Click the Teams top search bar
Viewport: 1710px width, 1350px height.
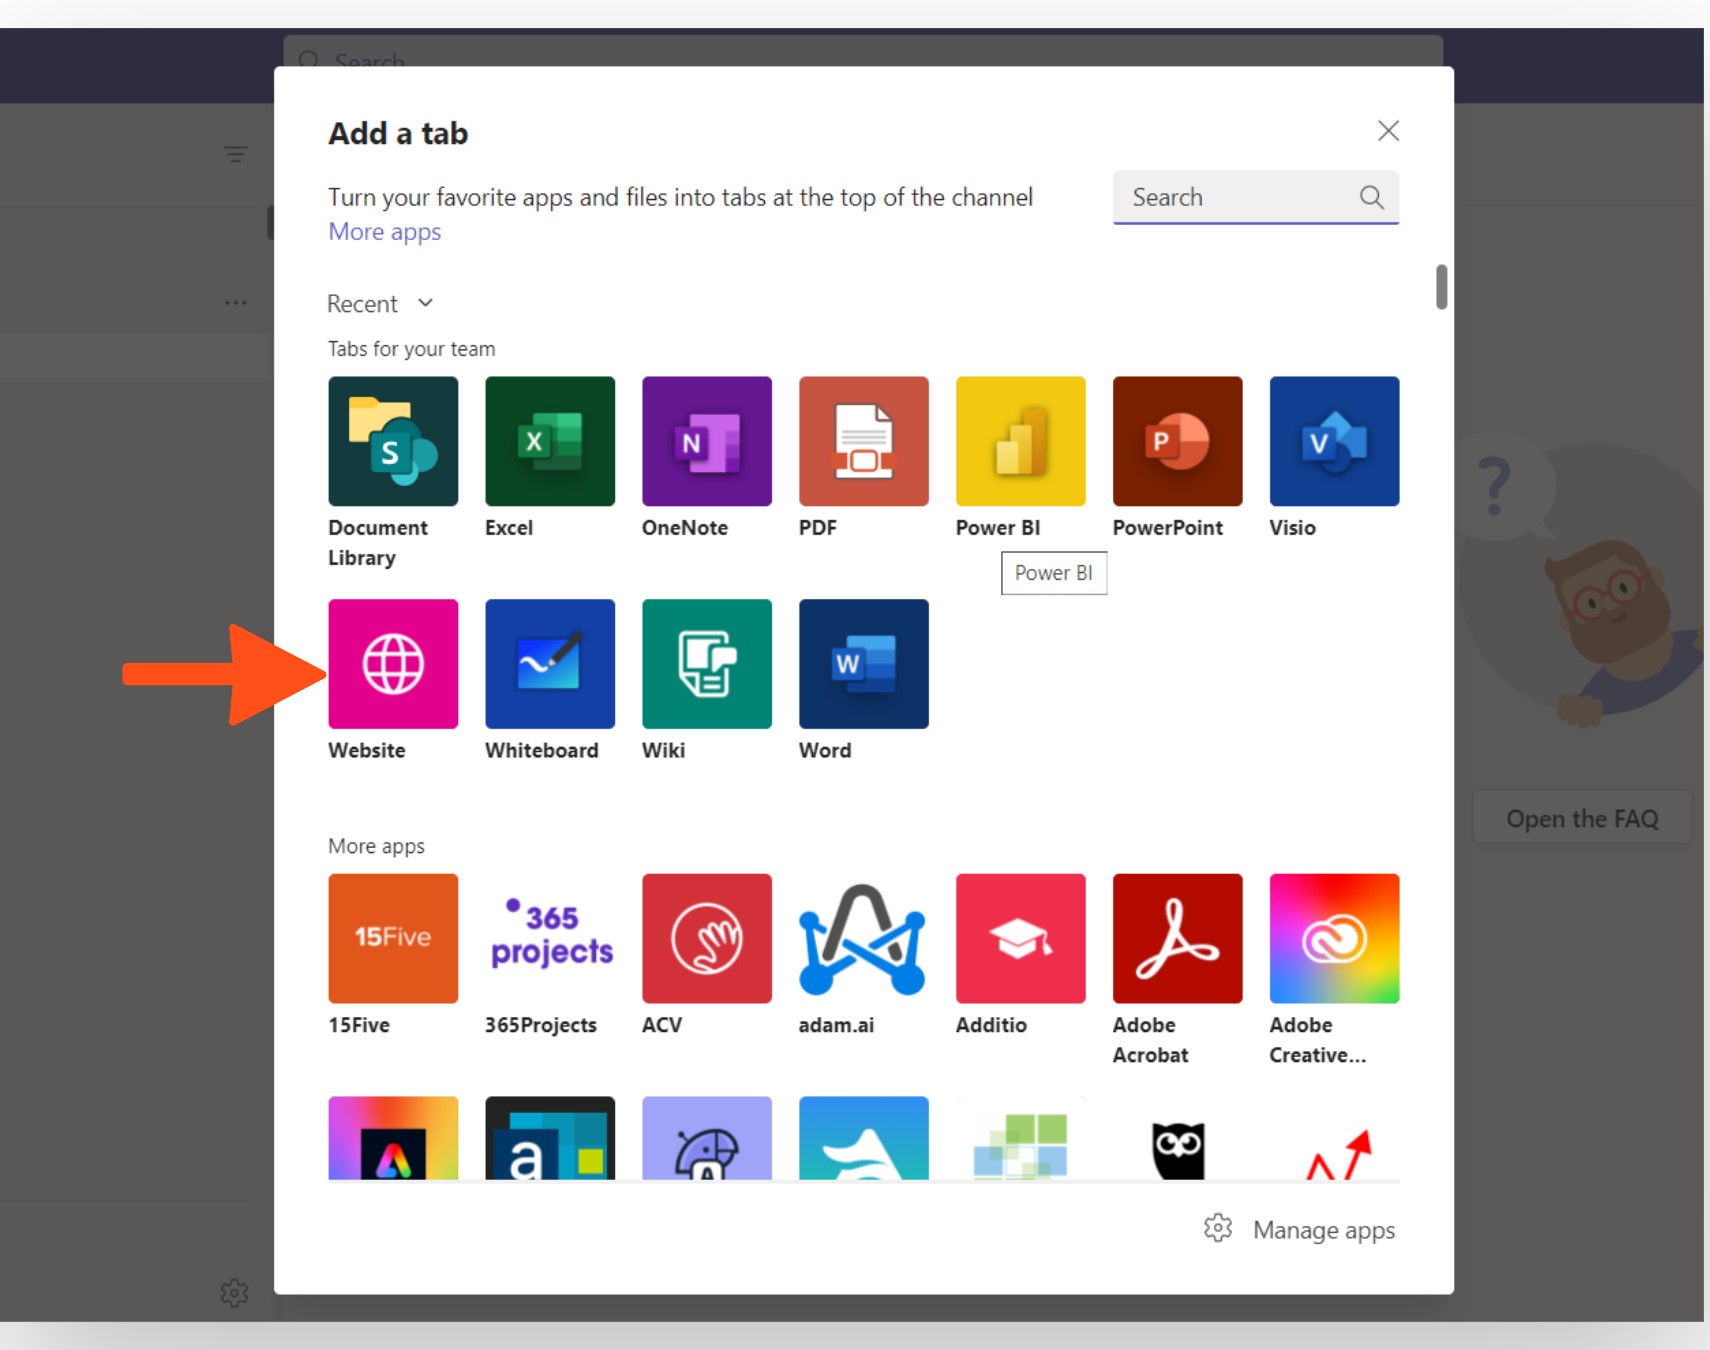pyautogui.click(x=863, y=52)
